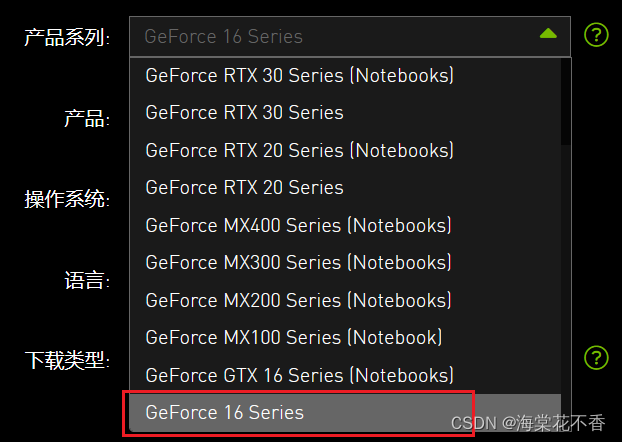This screenshot has width=622, height=442.
Task: Click the help icon beside product series
Action: pos(596,36)
